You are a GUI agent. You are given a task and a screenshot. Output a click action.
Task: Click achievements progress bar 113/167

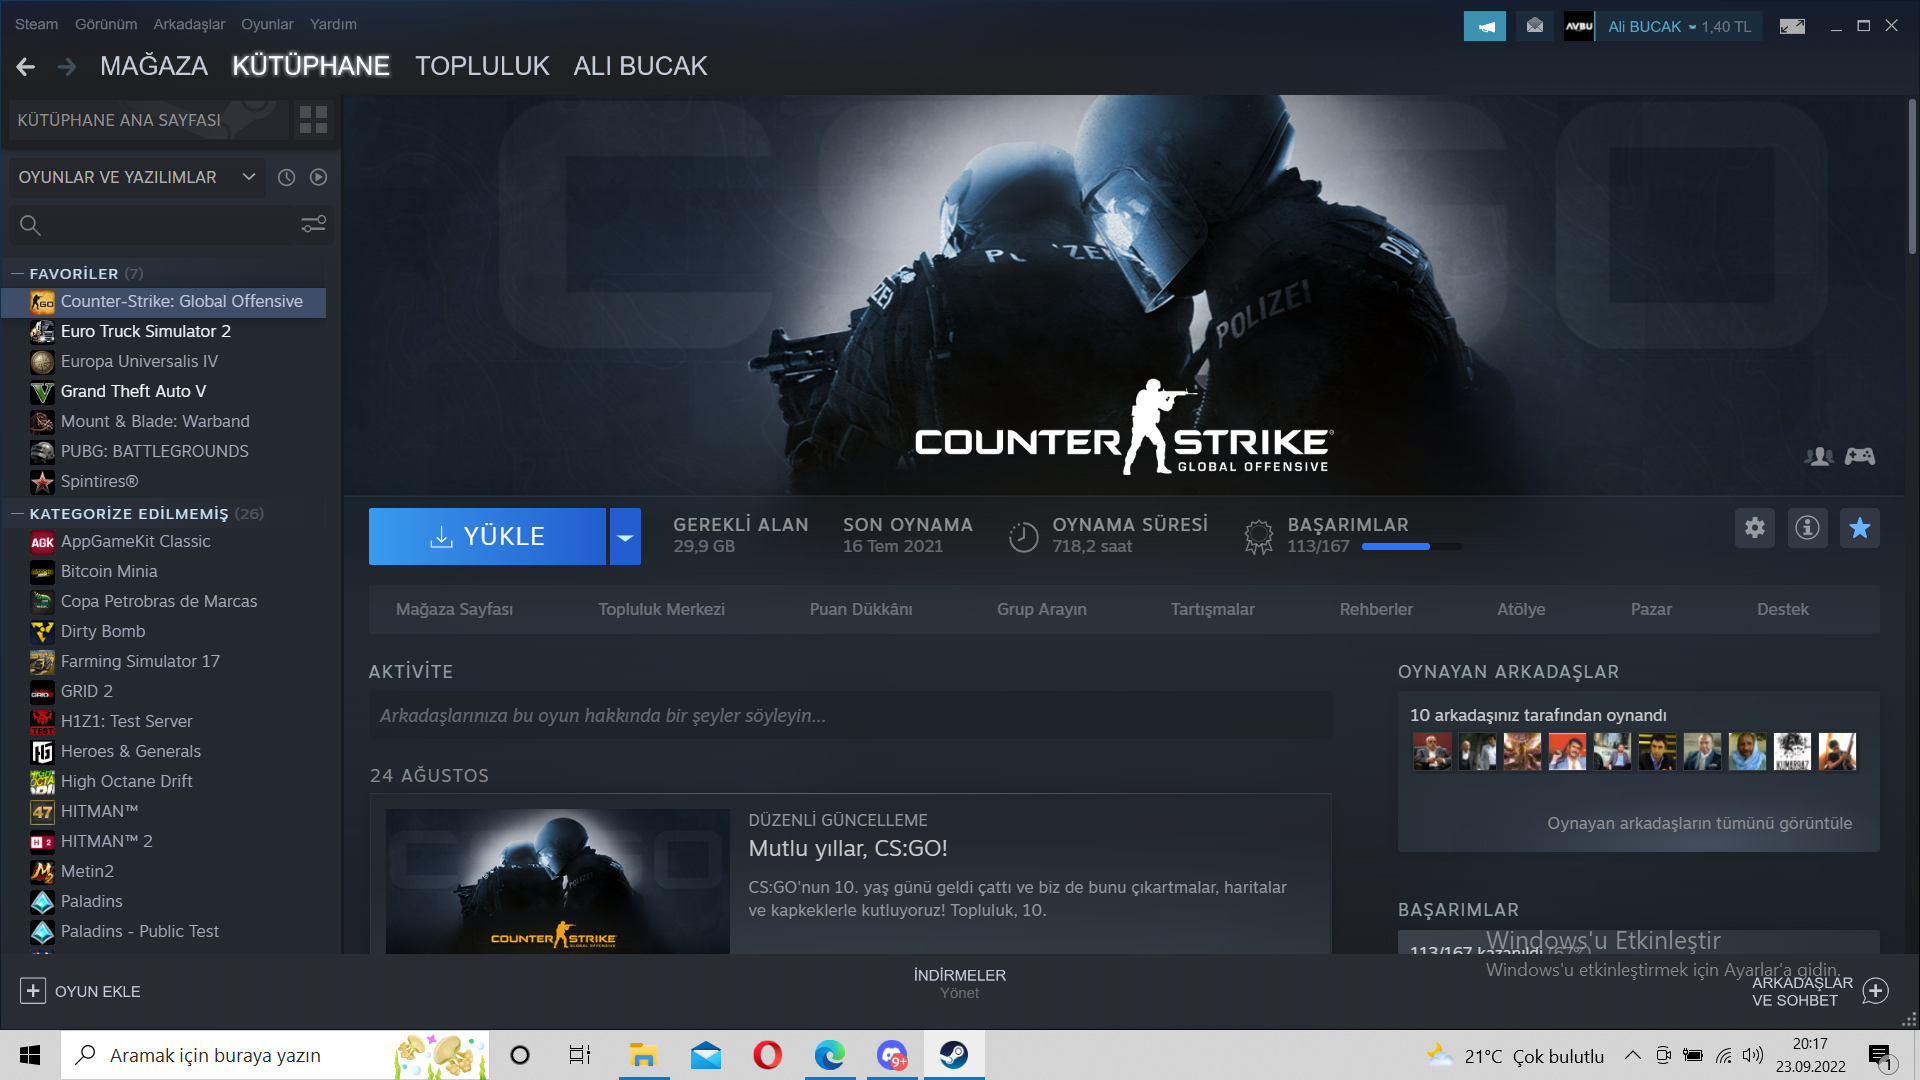point(1411,546)
